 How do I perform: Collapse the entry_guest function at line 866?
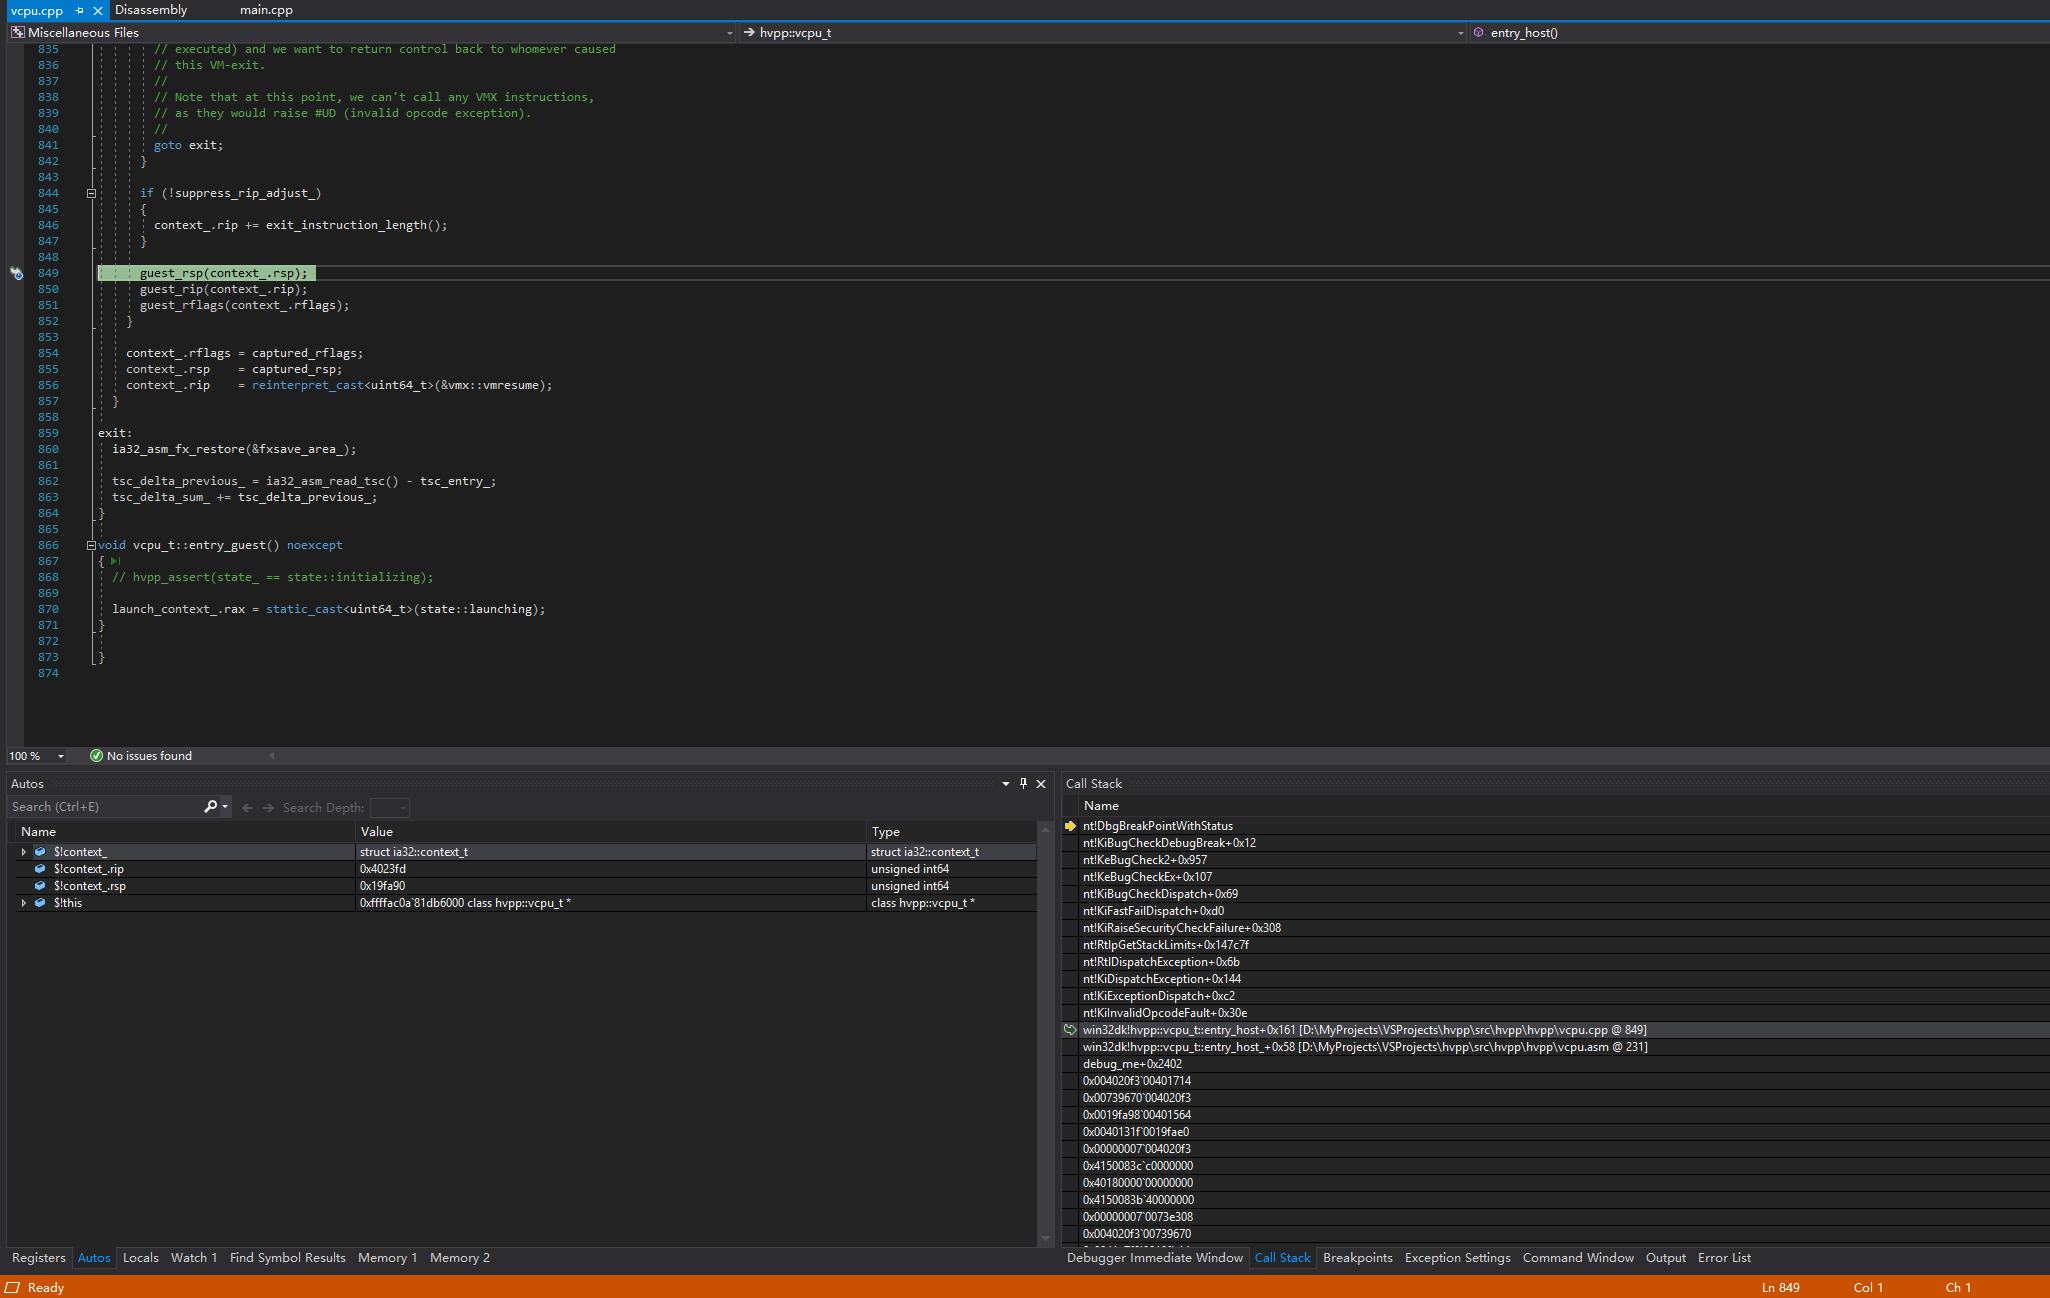[91, 545]
